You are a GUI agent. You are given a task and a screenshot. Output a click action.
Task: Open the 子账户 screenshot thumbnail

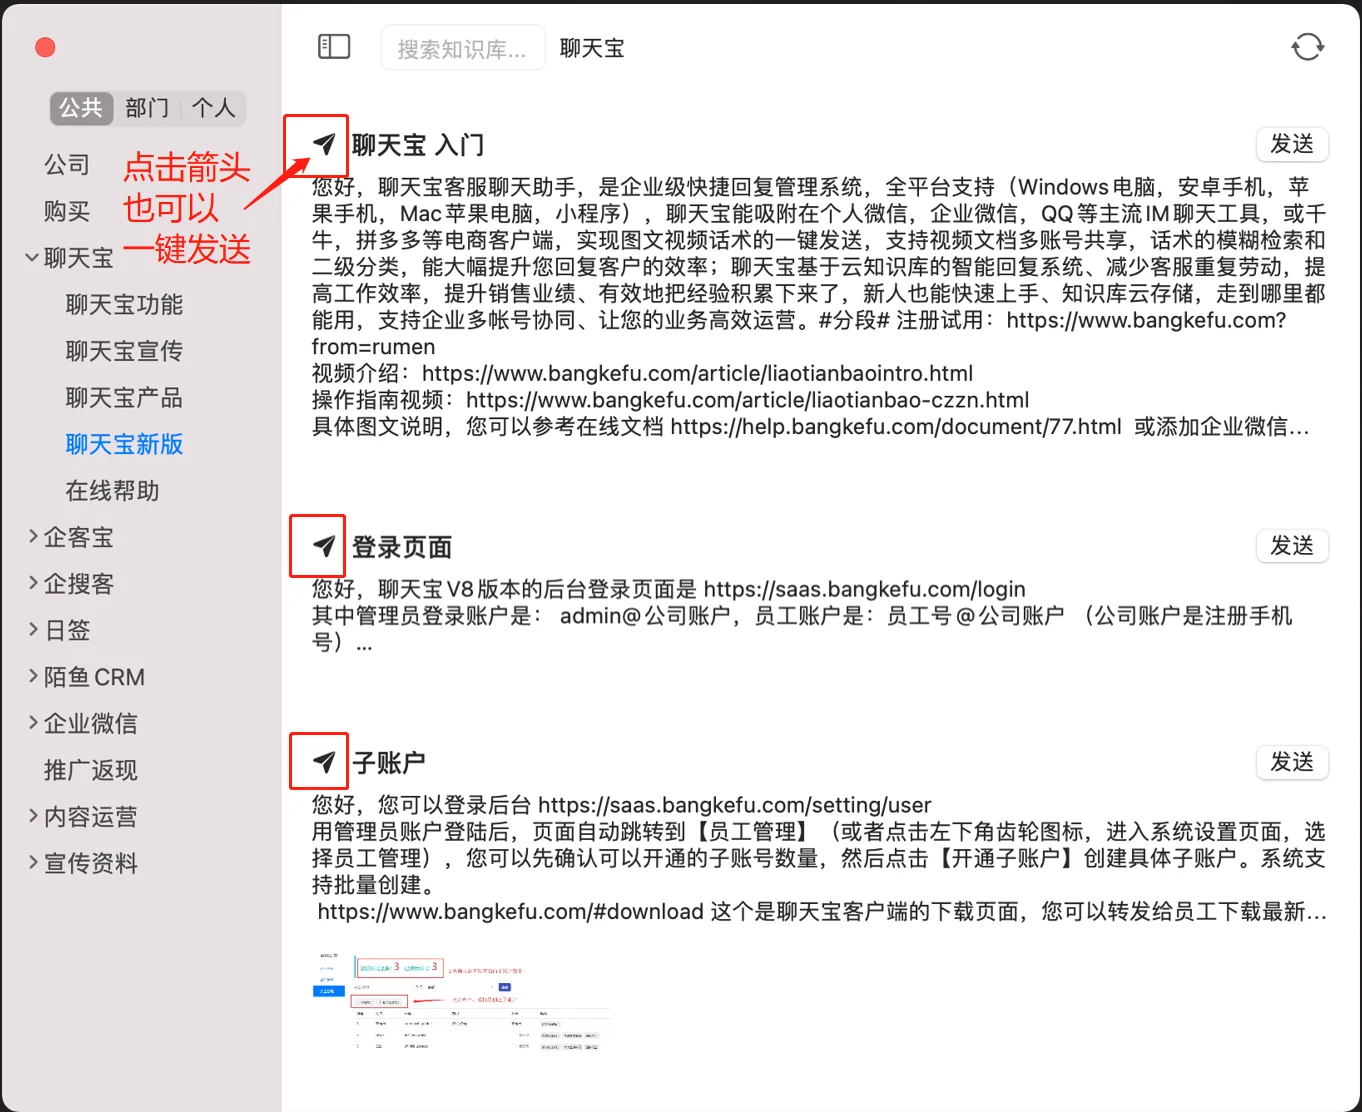click(x=462, y=1002)
